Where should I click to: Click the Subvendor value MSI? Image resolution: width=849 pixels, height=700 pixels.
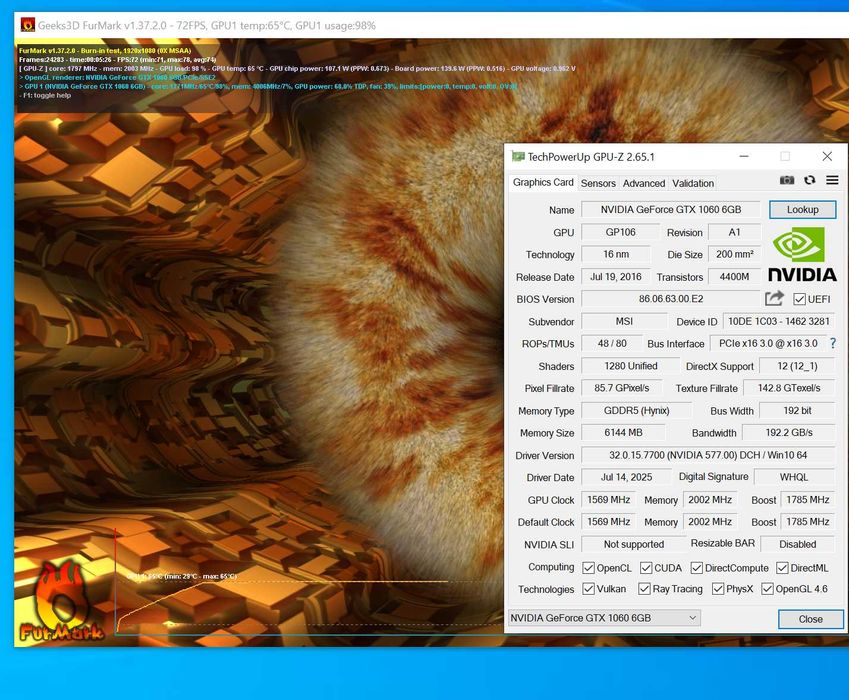(624, 321)
